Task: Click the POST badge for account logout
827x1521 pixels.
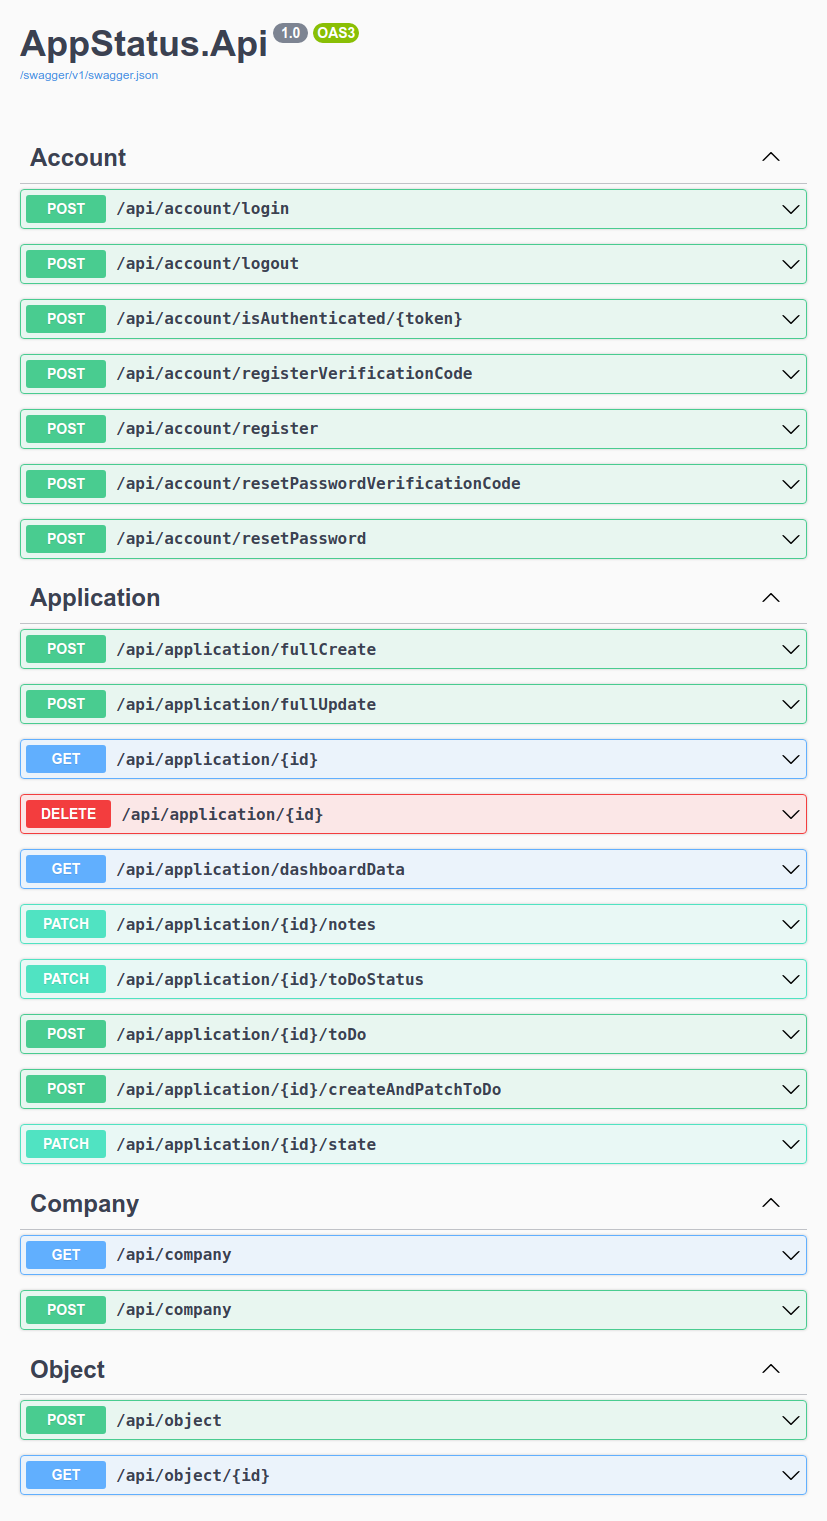Action: point(66,264)
